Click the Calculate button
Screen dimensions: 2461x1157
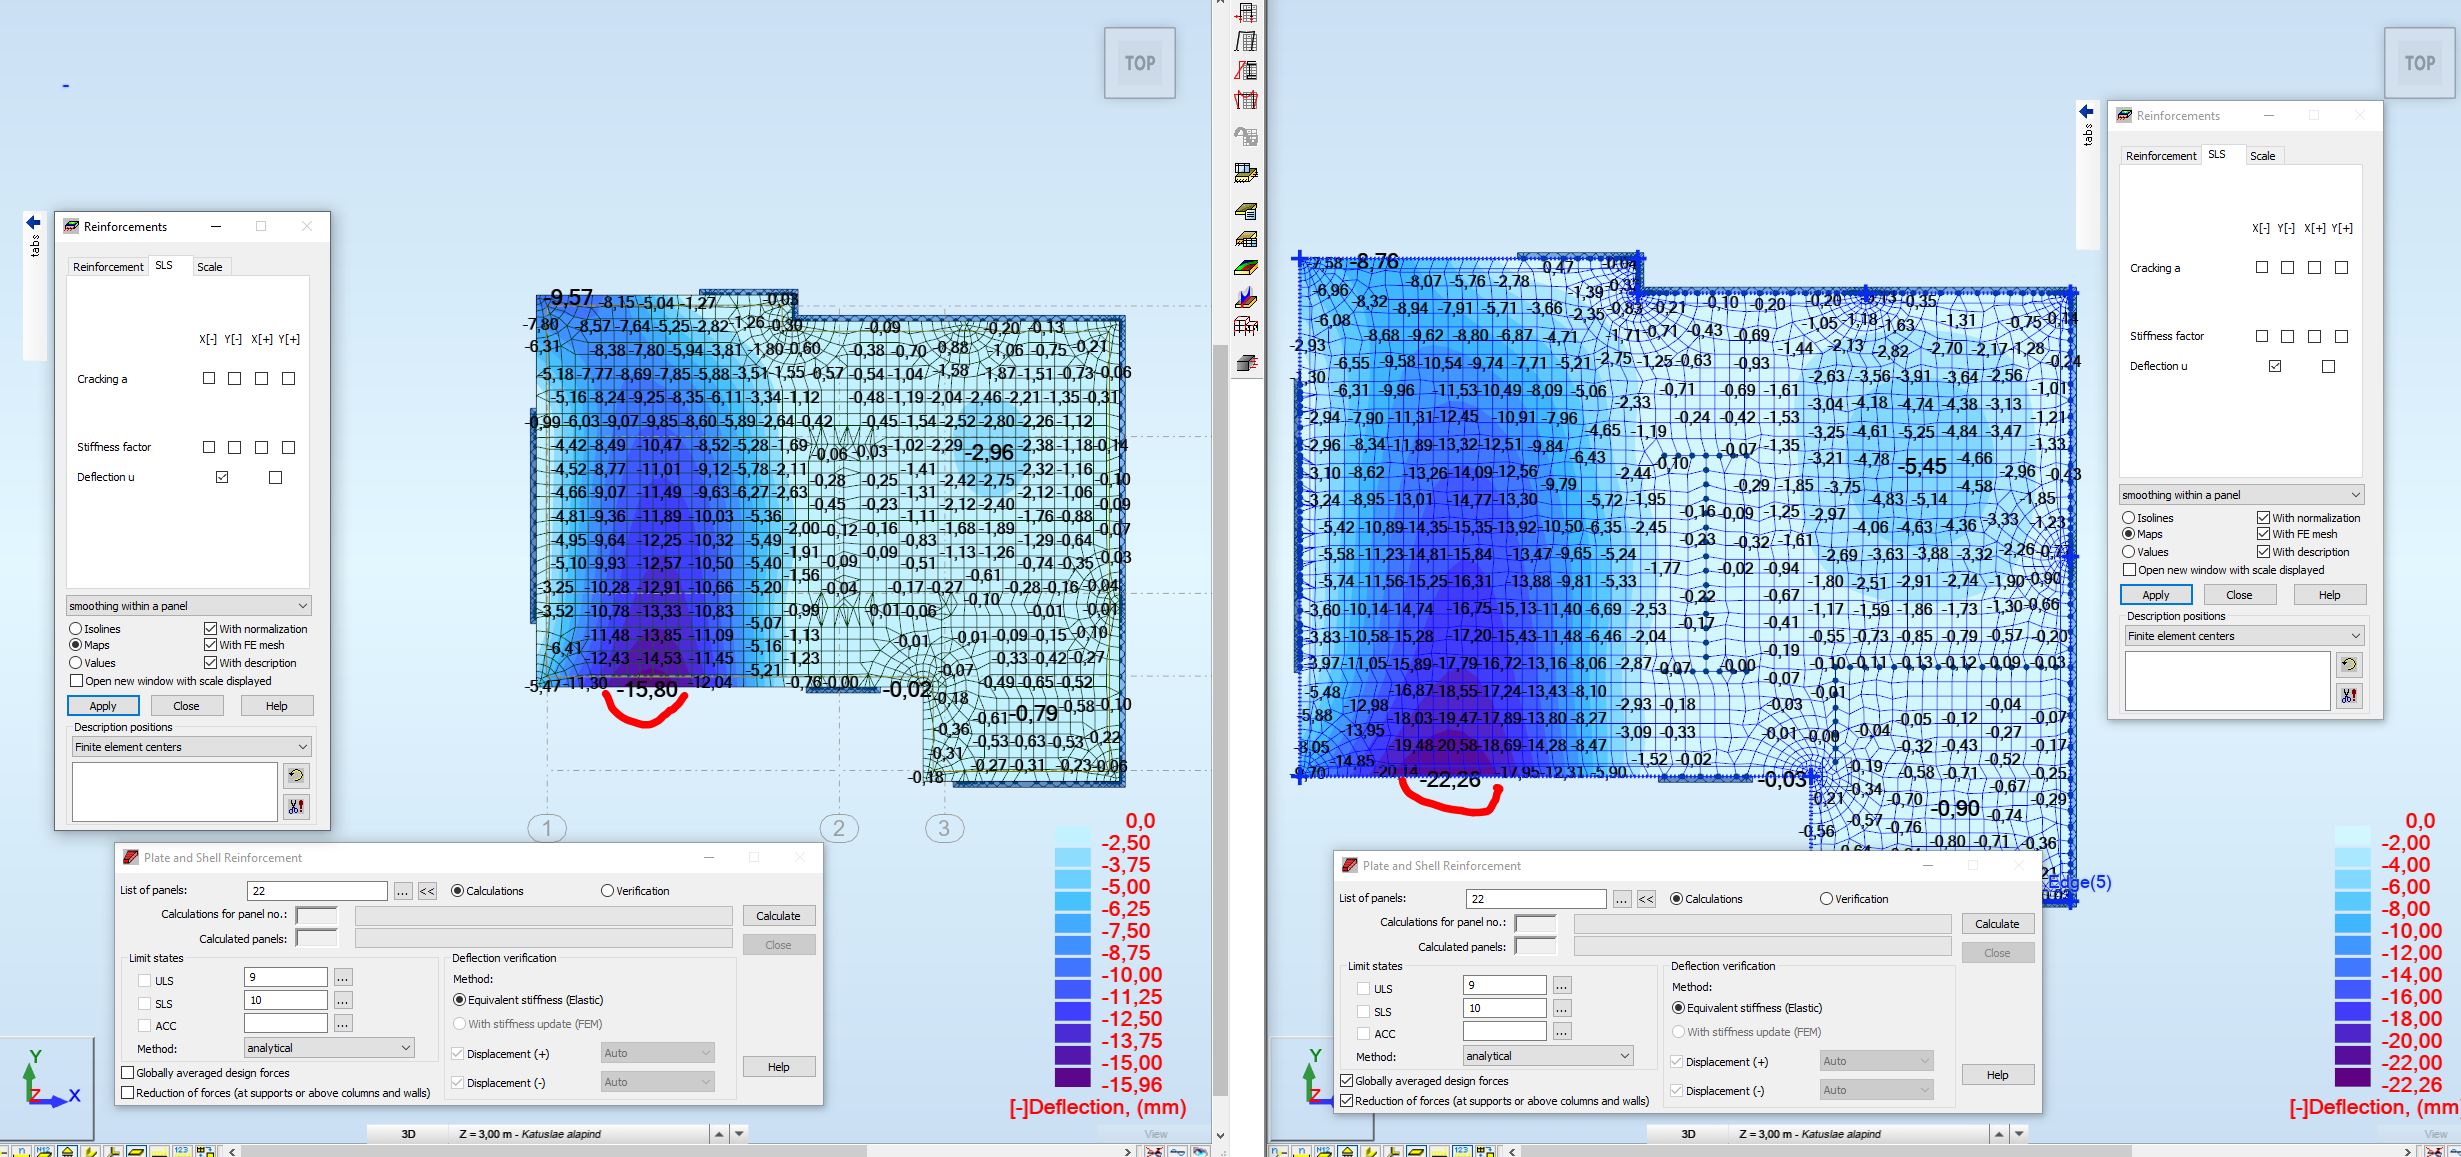point(778,915)
